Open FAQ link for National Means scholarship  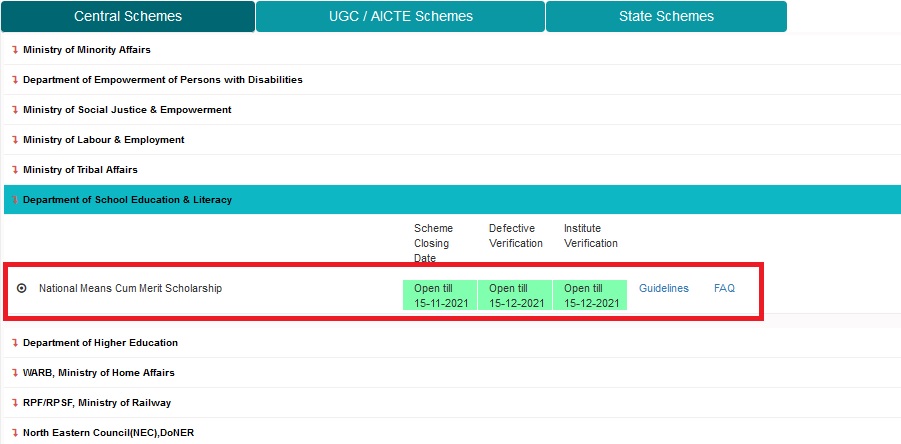click(724, 288)
